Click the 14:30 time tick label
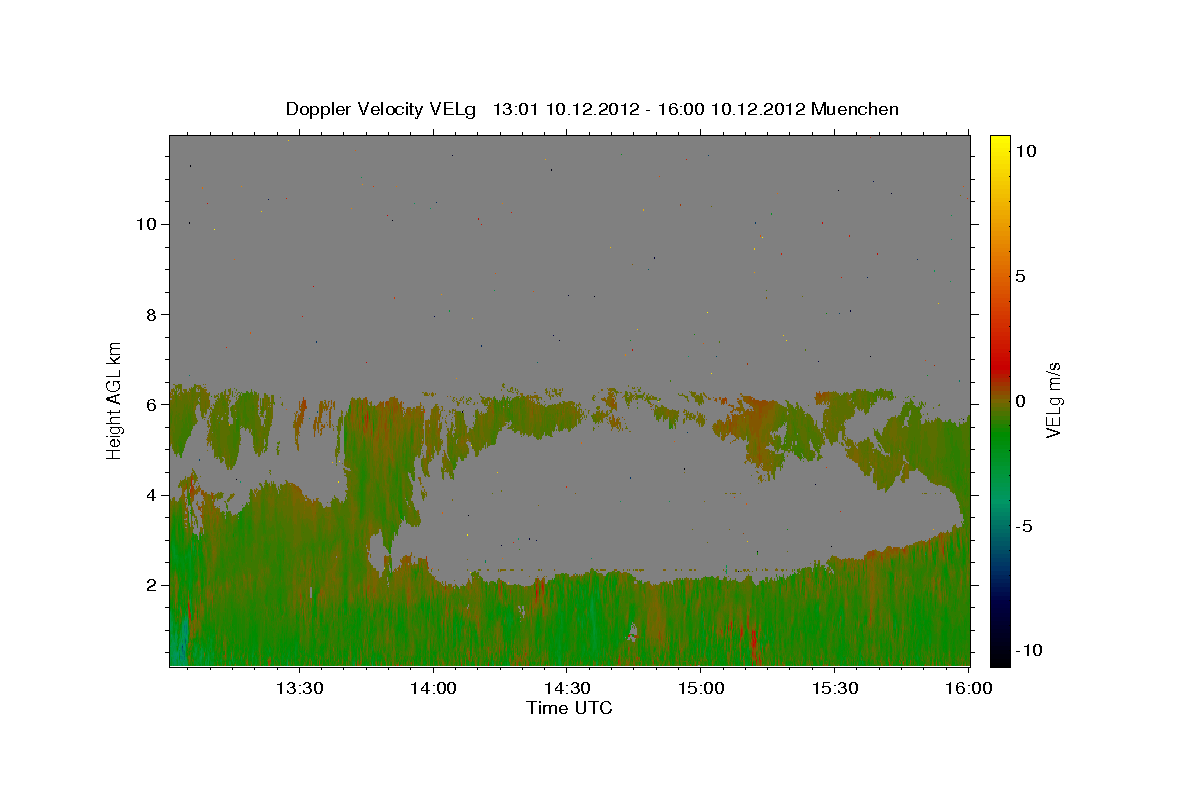Viewport: 1200px width, 800px height. pos(566,689)
